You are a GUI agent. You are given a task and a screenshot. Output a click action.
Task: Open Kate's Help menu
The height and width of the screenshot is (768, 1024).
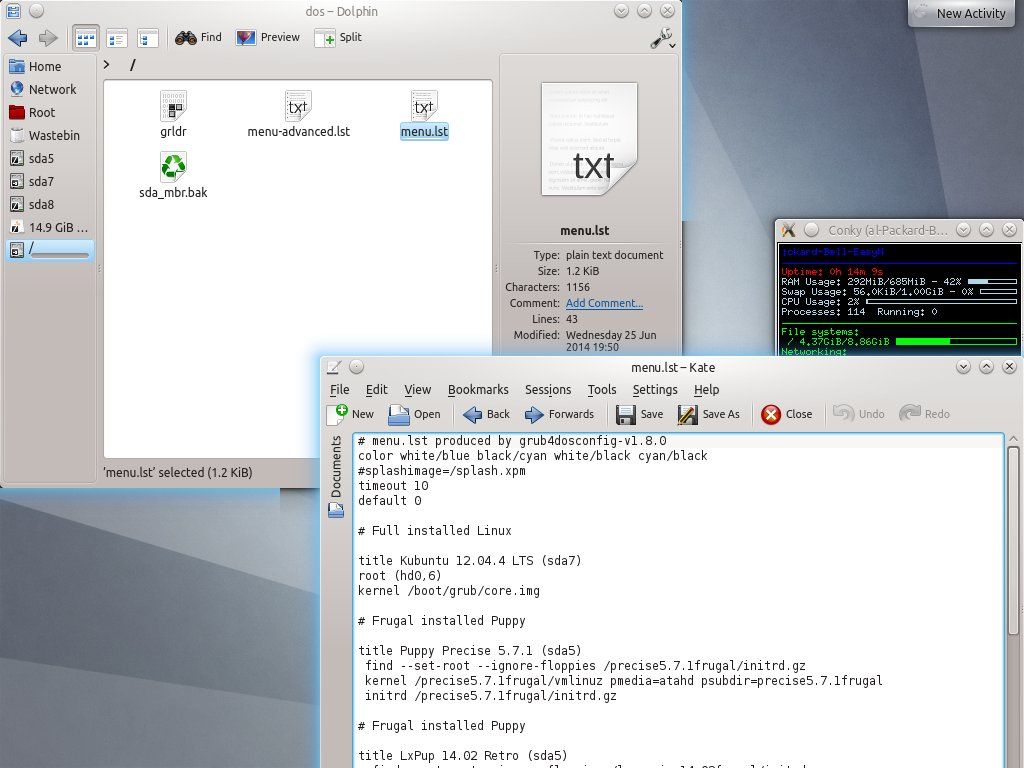coord(706,390)
